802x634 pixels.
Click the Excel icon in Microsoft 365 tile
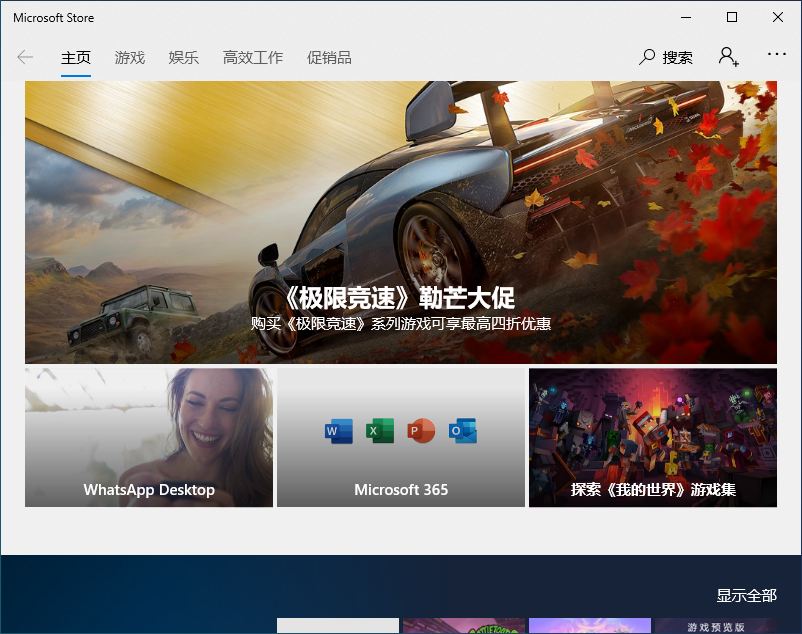[x=380, y=431]
